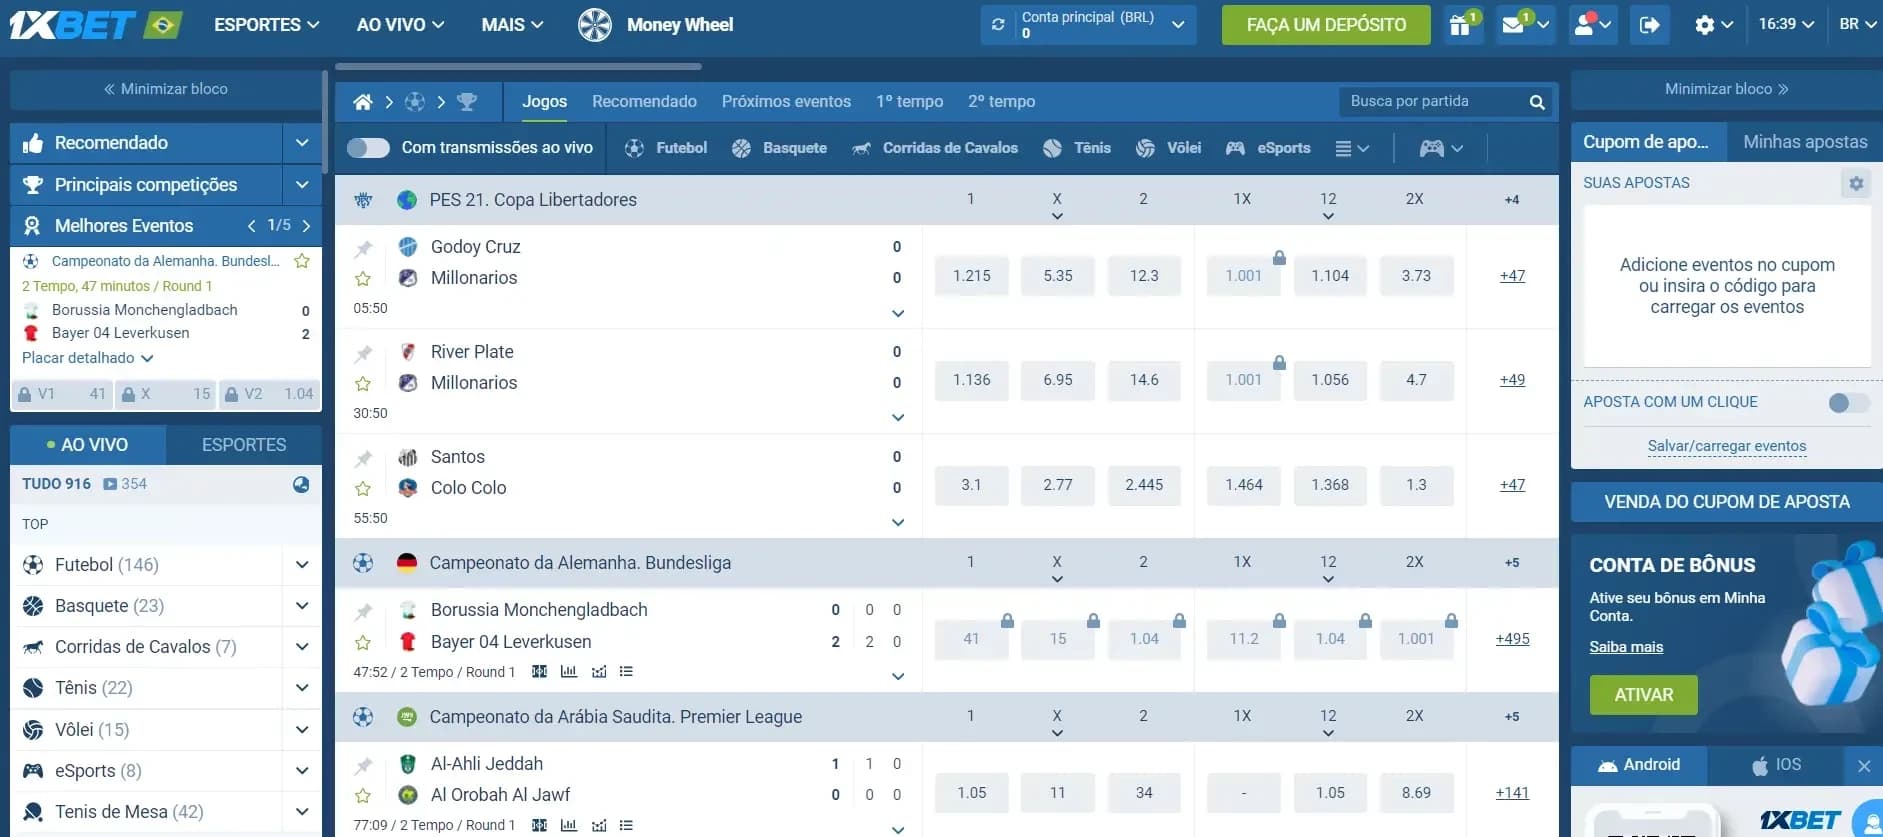Favorite the Santos vs Colo Colo star

pos(363,489)
